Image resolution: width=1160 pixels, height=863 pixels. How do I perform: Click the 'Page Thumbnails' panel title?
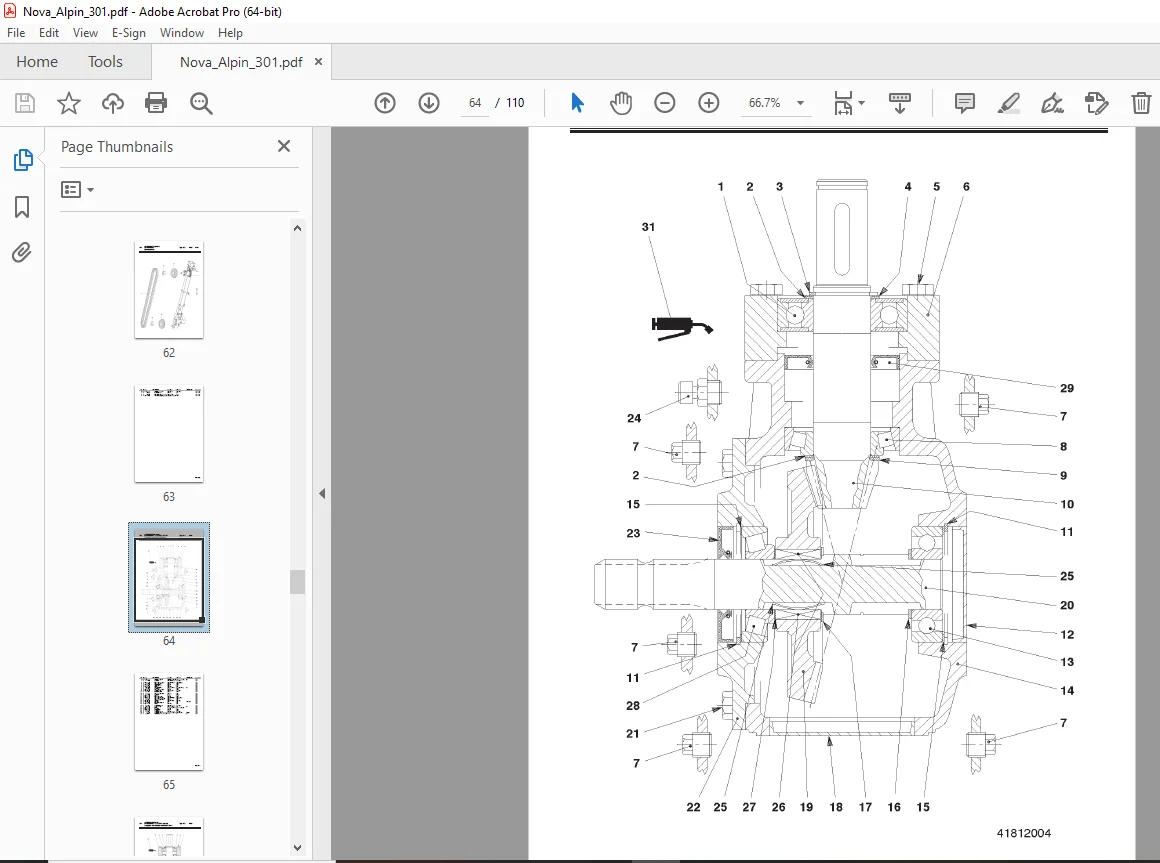pos(117,146)
